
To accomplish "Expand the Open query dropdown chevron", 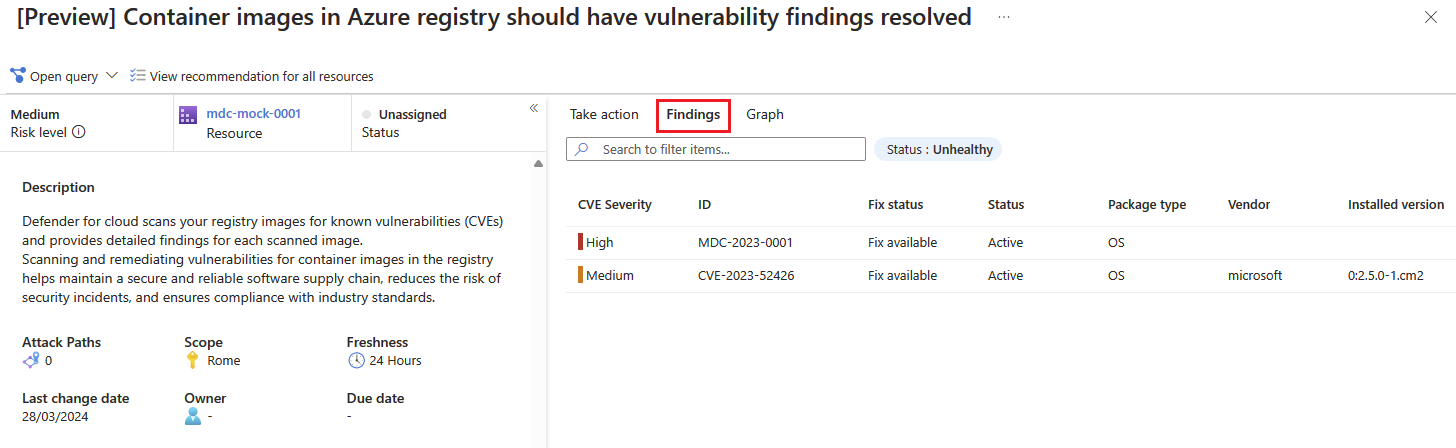I will coord(111,76).
